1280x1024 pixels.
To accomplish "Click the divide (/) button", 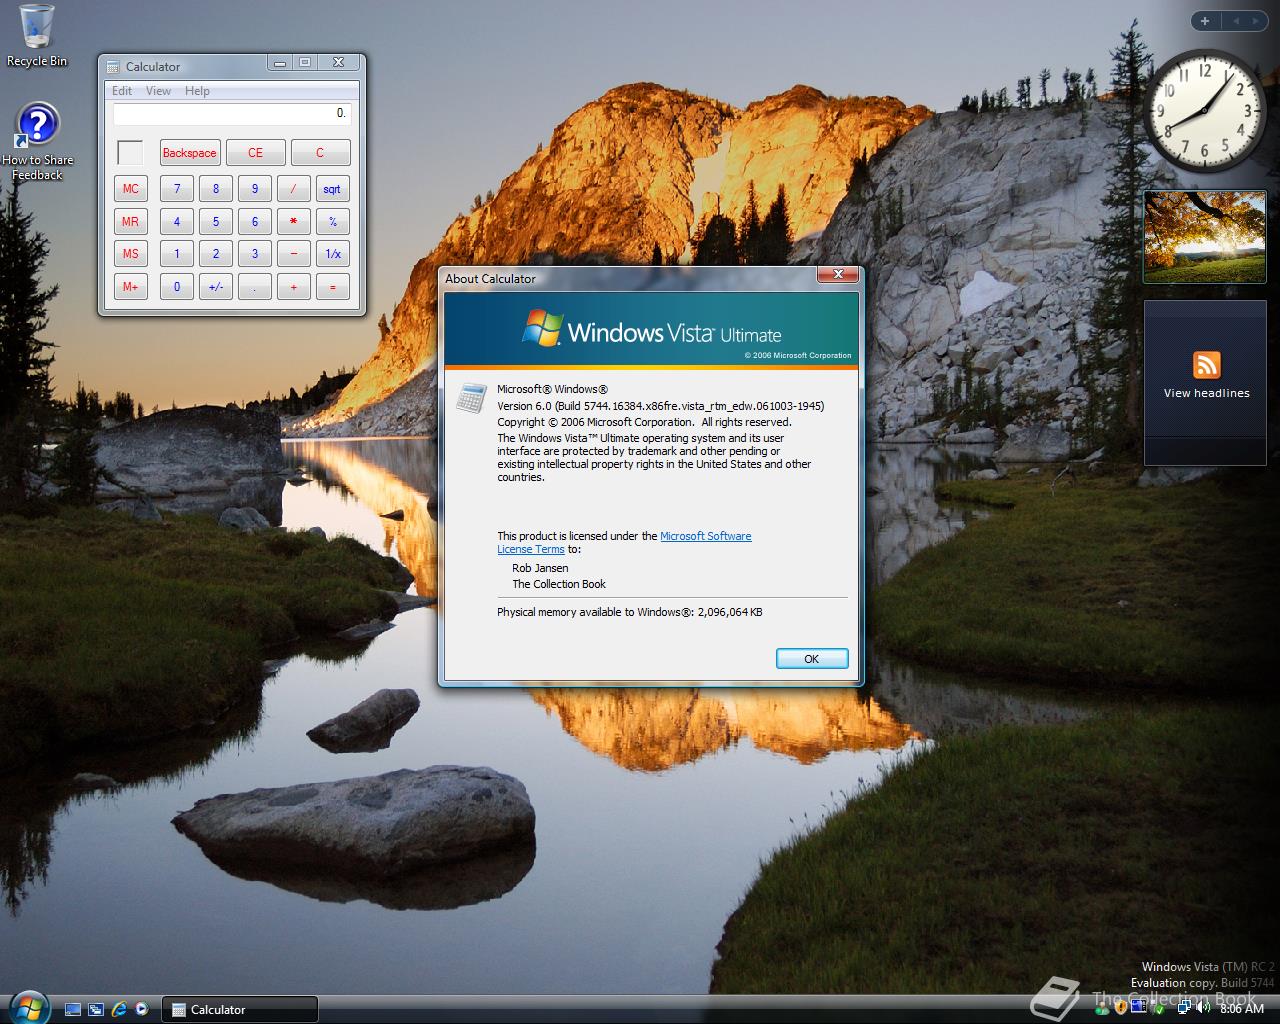I will point(293,189).
